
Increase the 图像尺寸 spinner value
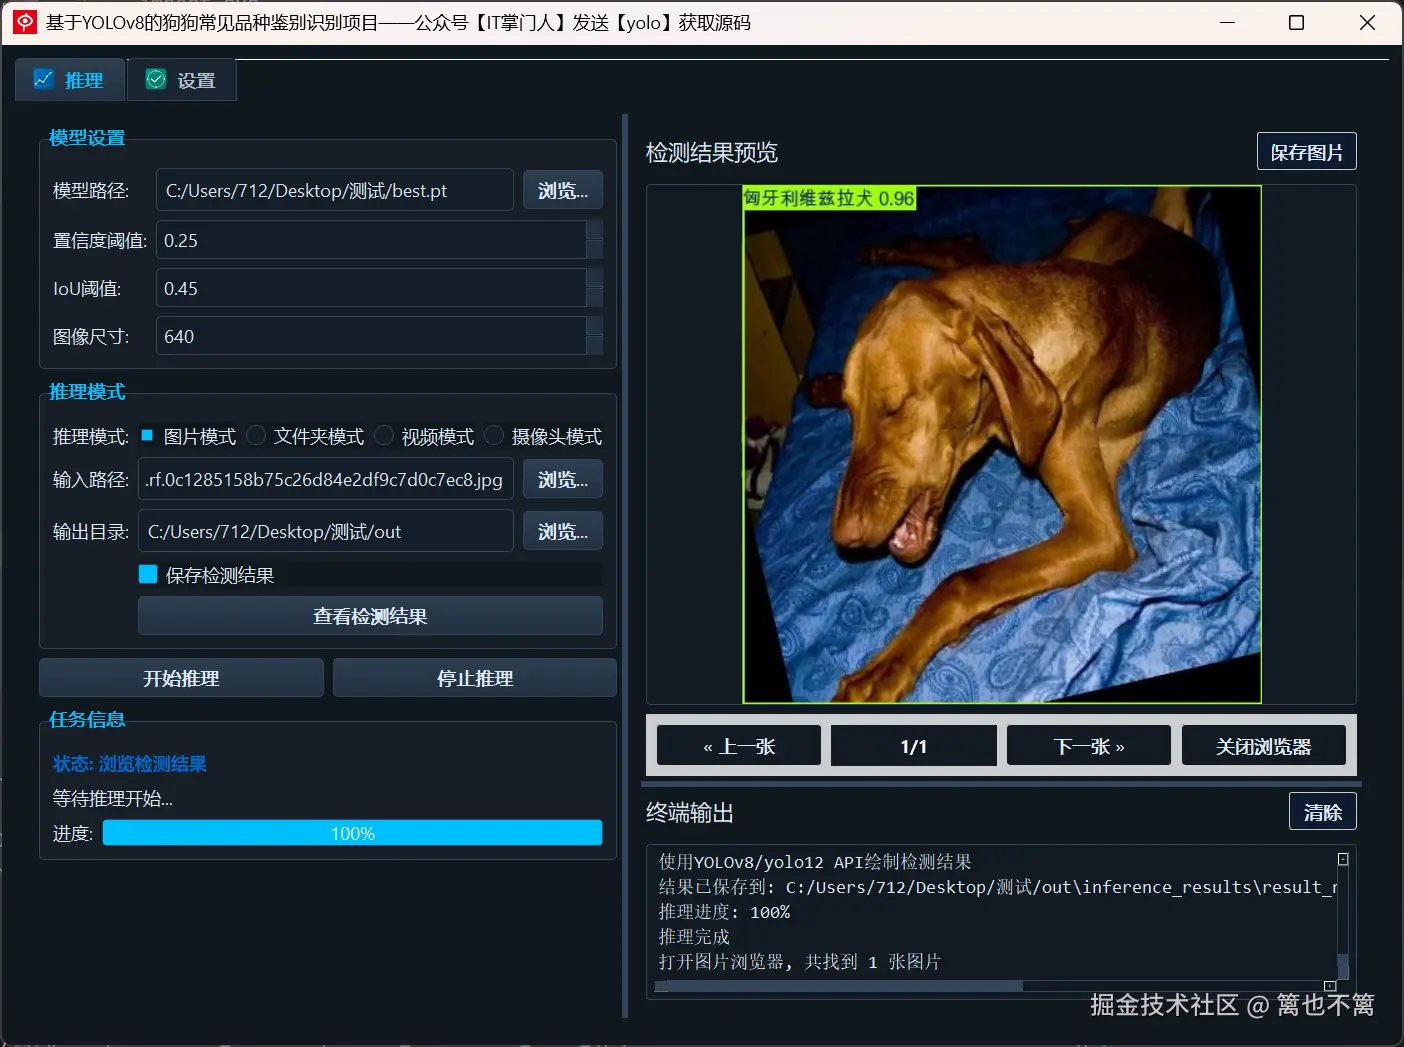[x=595, y=326]
